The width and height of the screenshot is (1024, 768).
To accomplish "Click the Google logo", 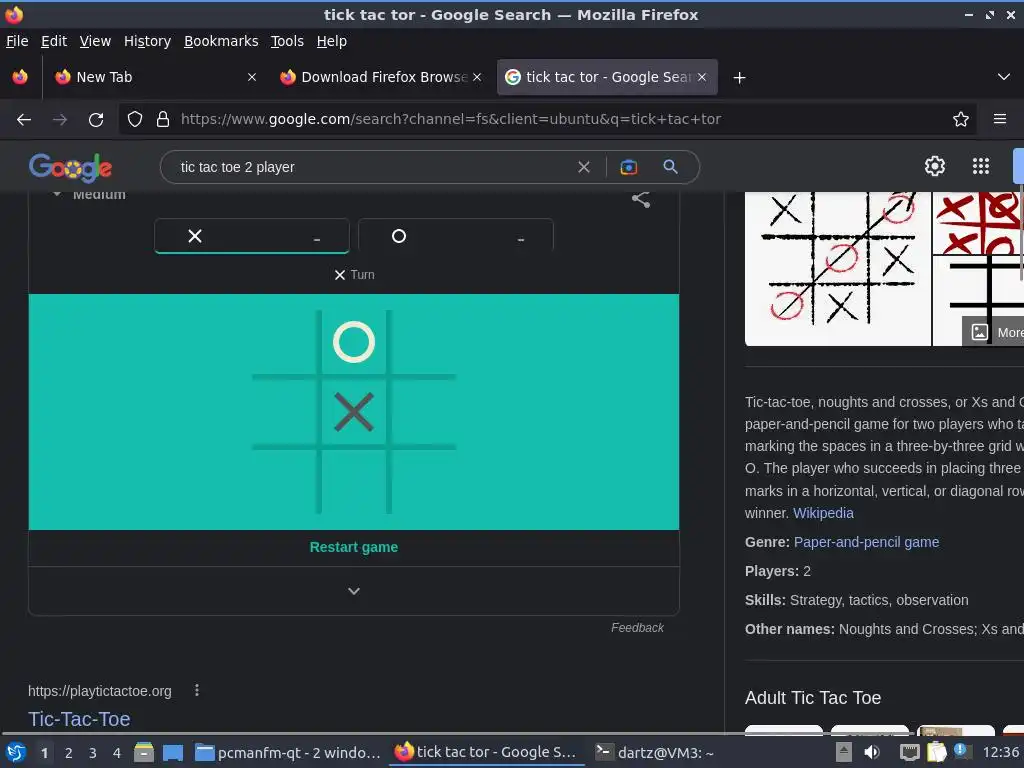I will [71, 168].
